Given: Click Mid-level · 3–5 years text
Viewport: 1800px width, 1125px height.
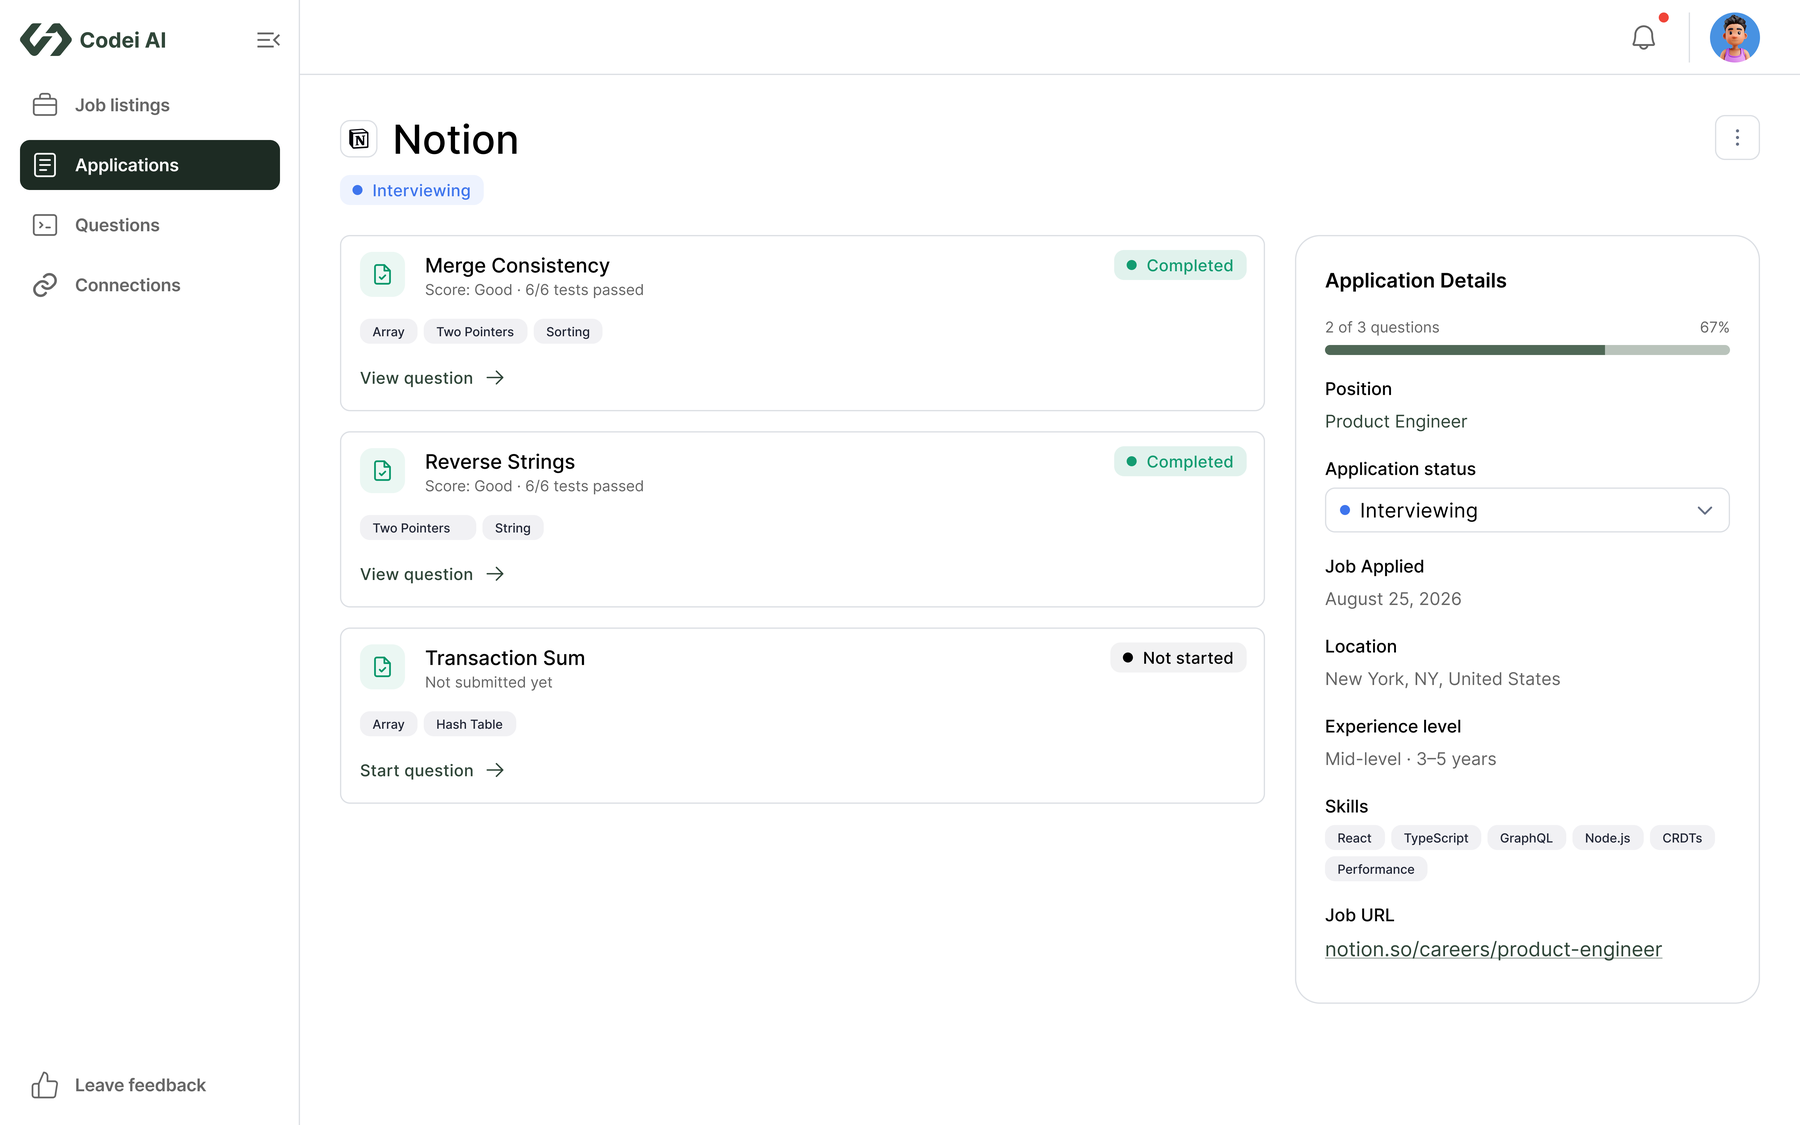Looking at the screenshot, I should [1410, 758].
